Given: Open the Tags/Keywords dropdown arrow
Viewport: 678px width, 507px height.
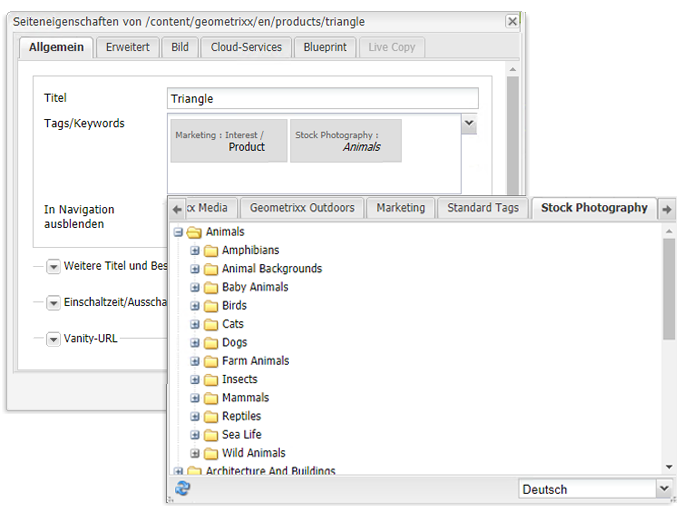Looking at the screenshot, I should tap(469, 124).
